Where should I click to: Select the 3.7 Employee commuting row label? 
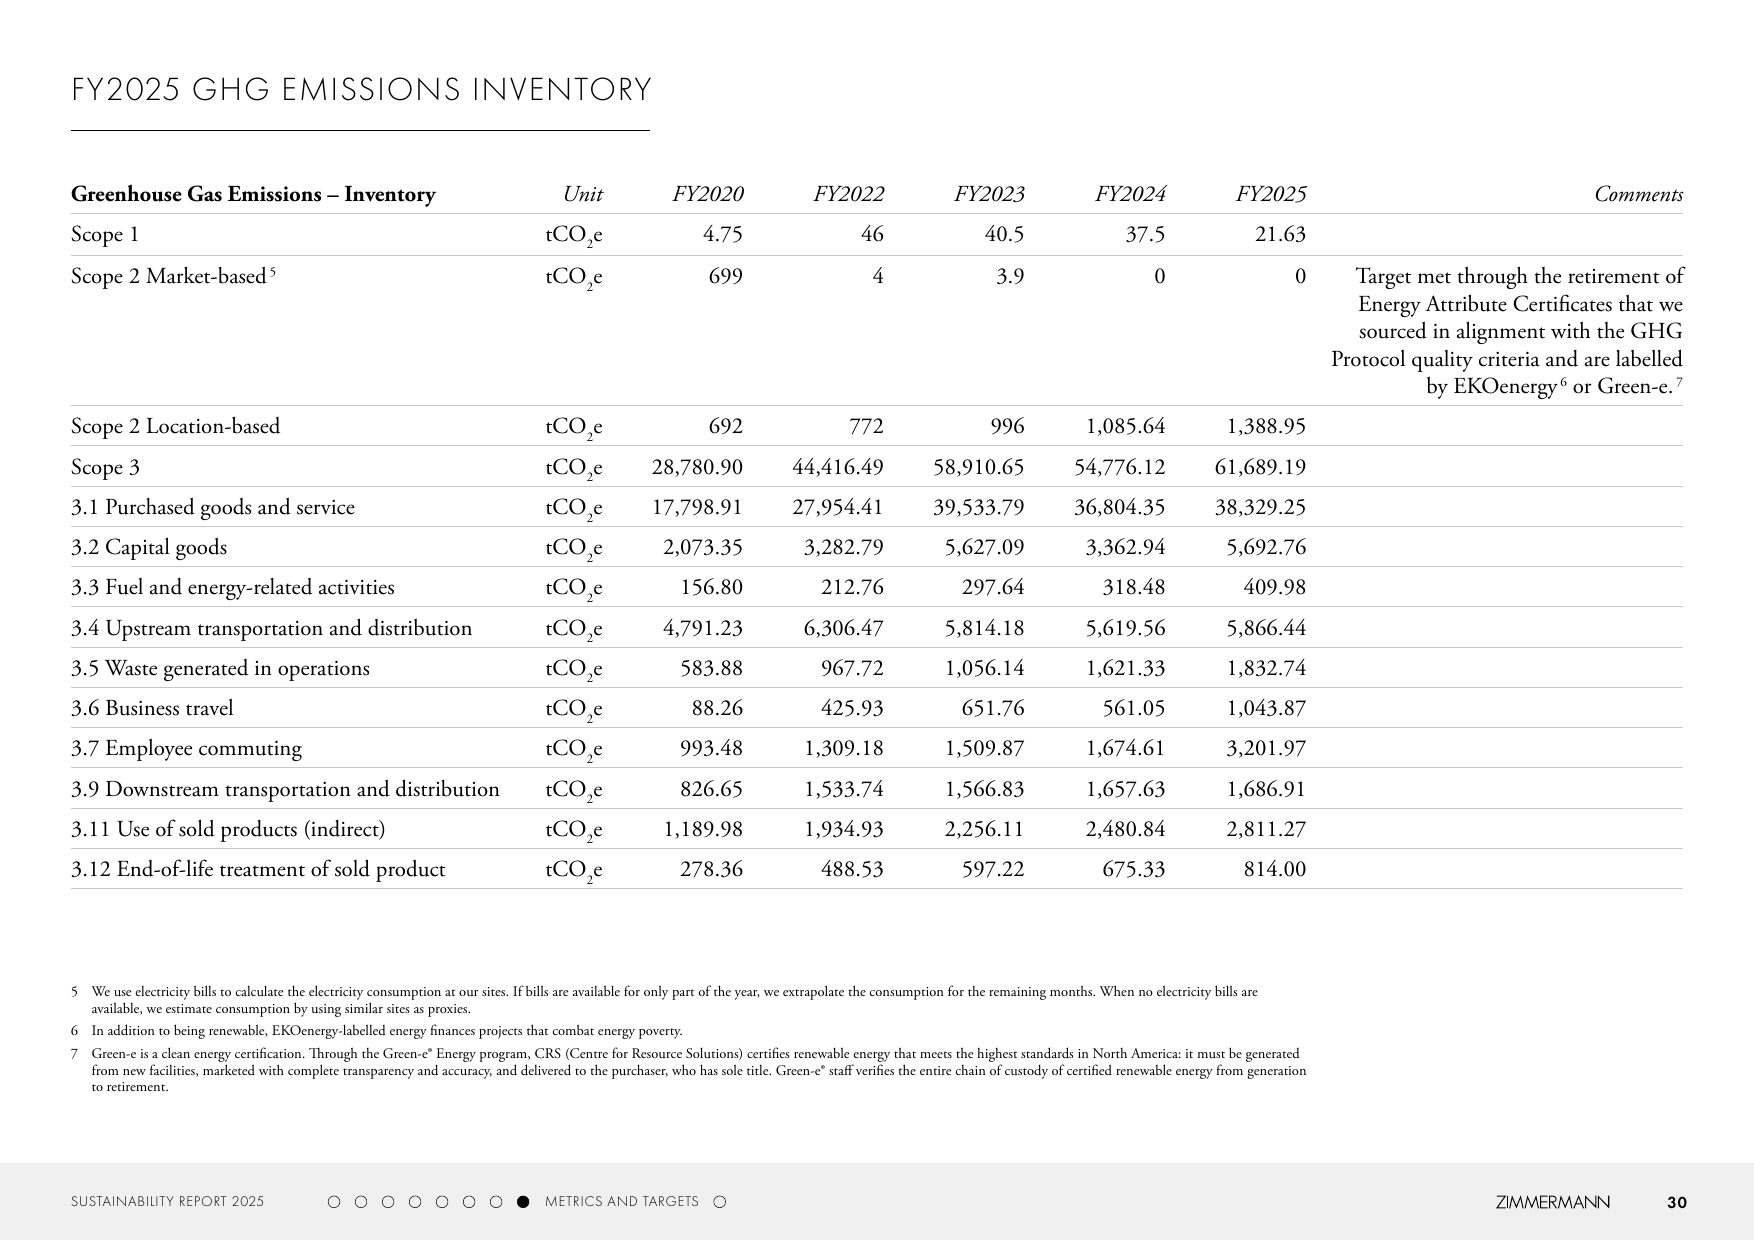coord(186,749)
